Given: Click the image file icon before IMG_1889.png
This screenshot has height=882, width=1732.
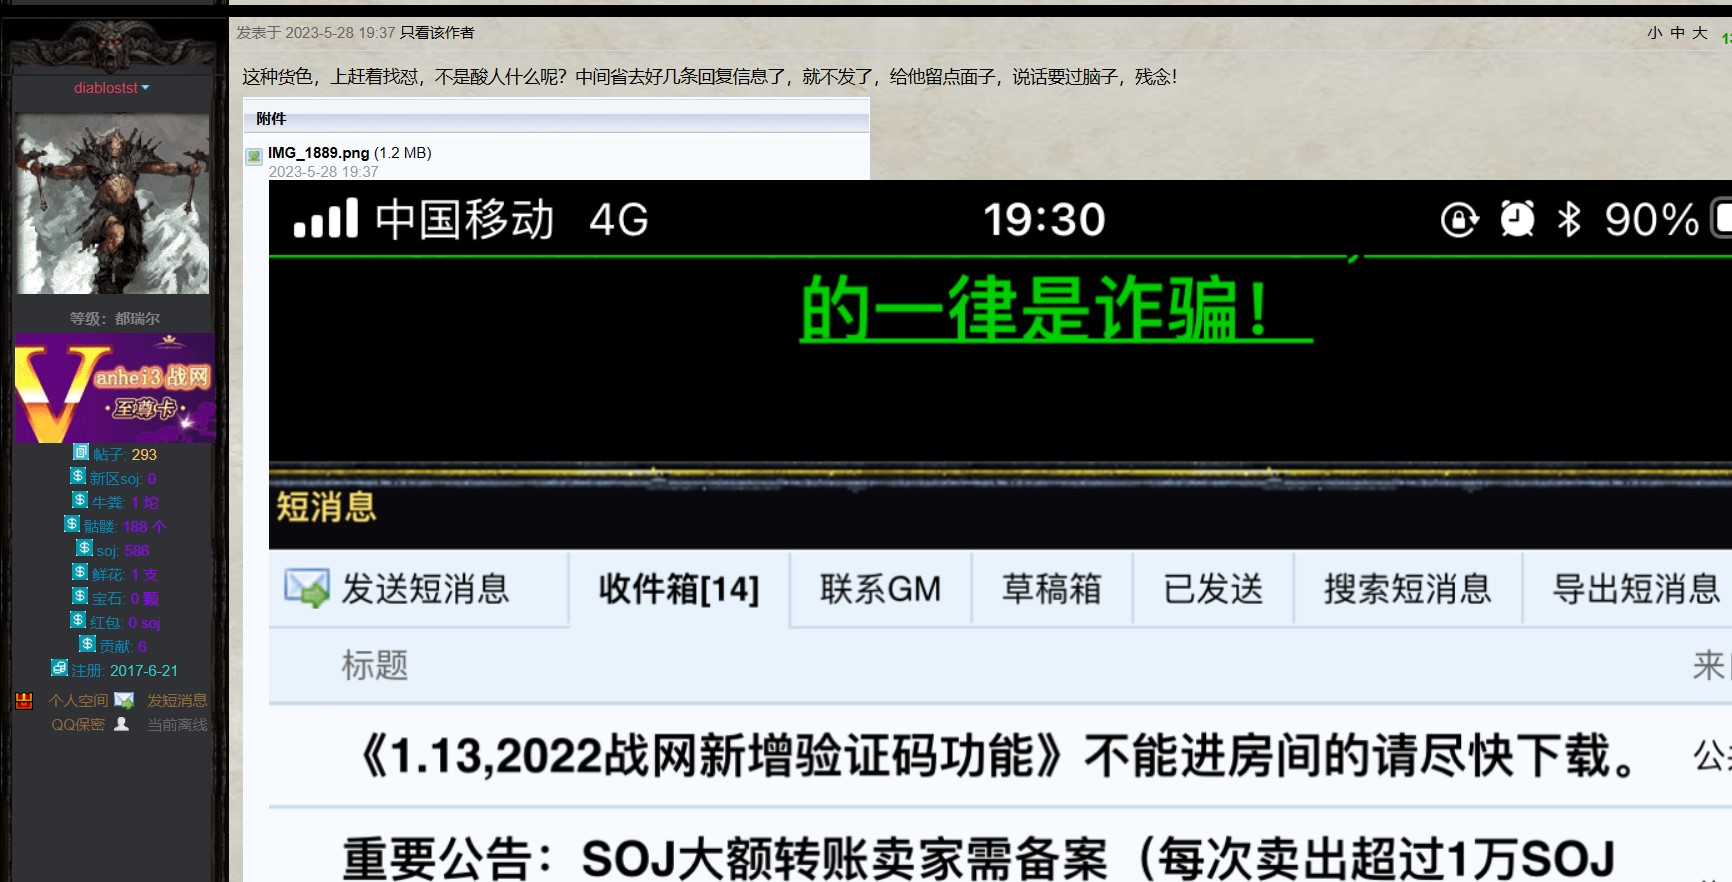Looking at the screenshot, I should tap(254, 156).
